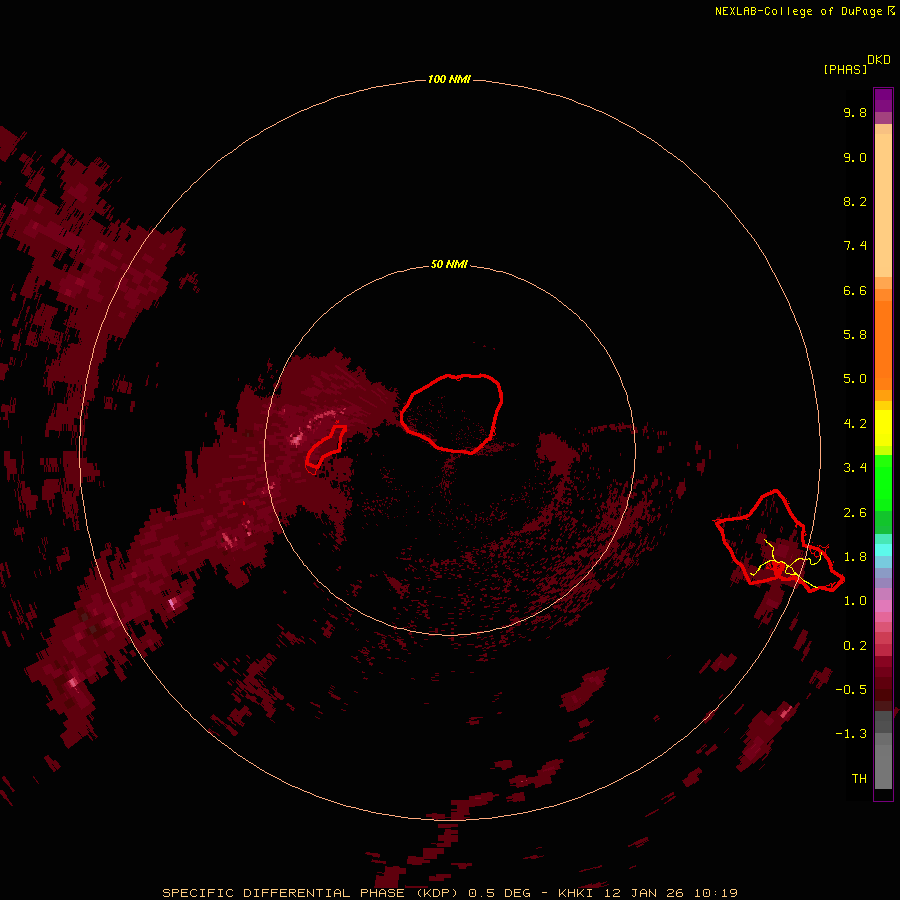Click the pink segment beside 1.0
The height and width of the screenshot is (900, 900).
[x=883, y=606]
